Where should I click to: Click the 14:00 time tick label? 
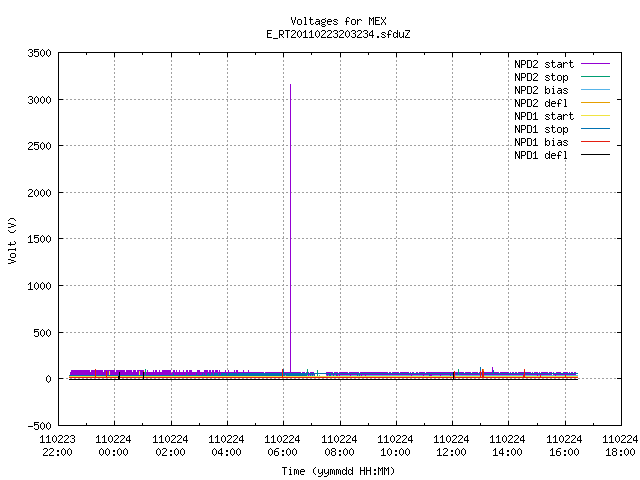coord(507,453)
